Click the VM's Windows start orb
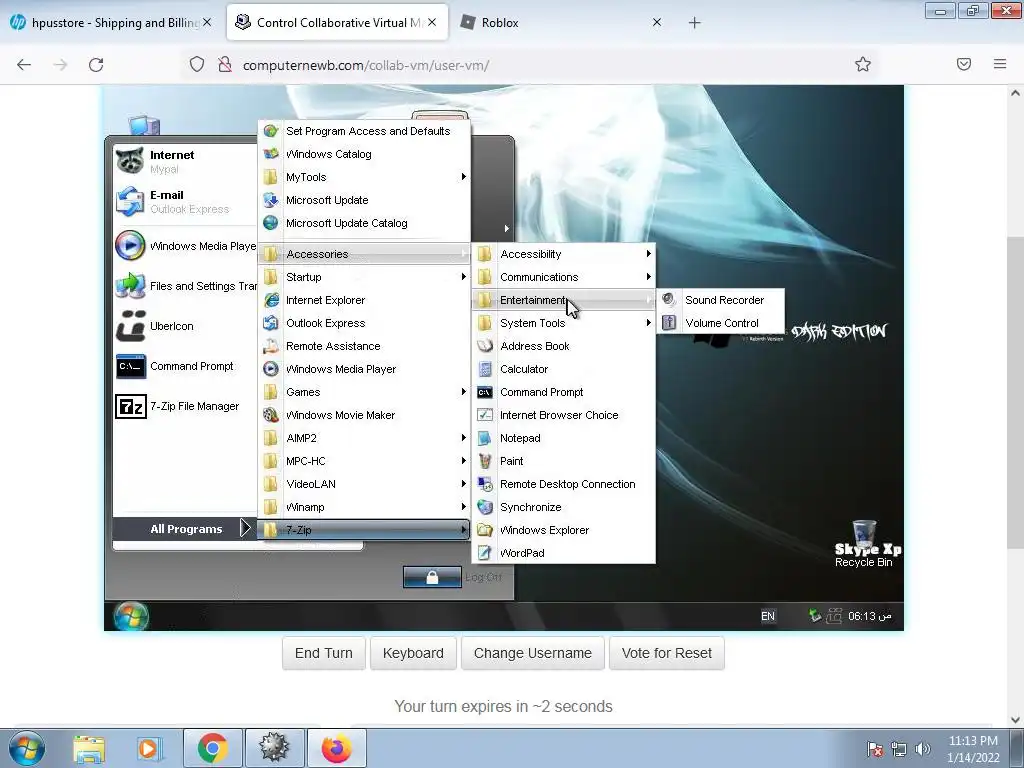Image resolution: width=1024 pixels, height=768 pixels. pyautogui.click(x=131, y=616)
